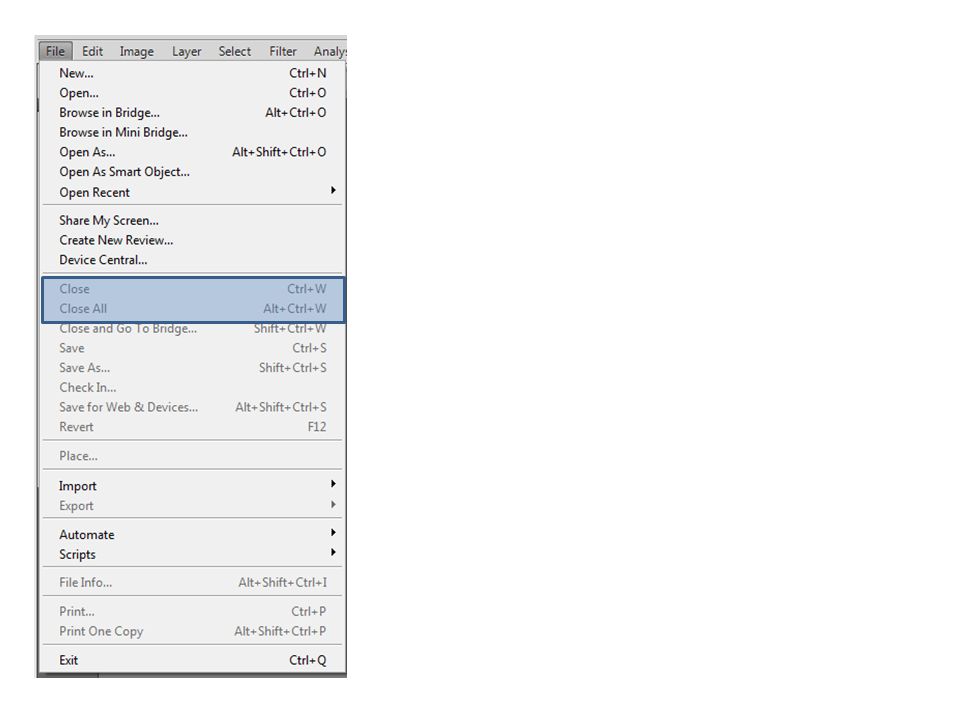
Task: Open the Filter menu
Action: [283, 51]
